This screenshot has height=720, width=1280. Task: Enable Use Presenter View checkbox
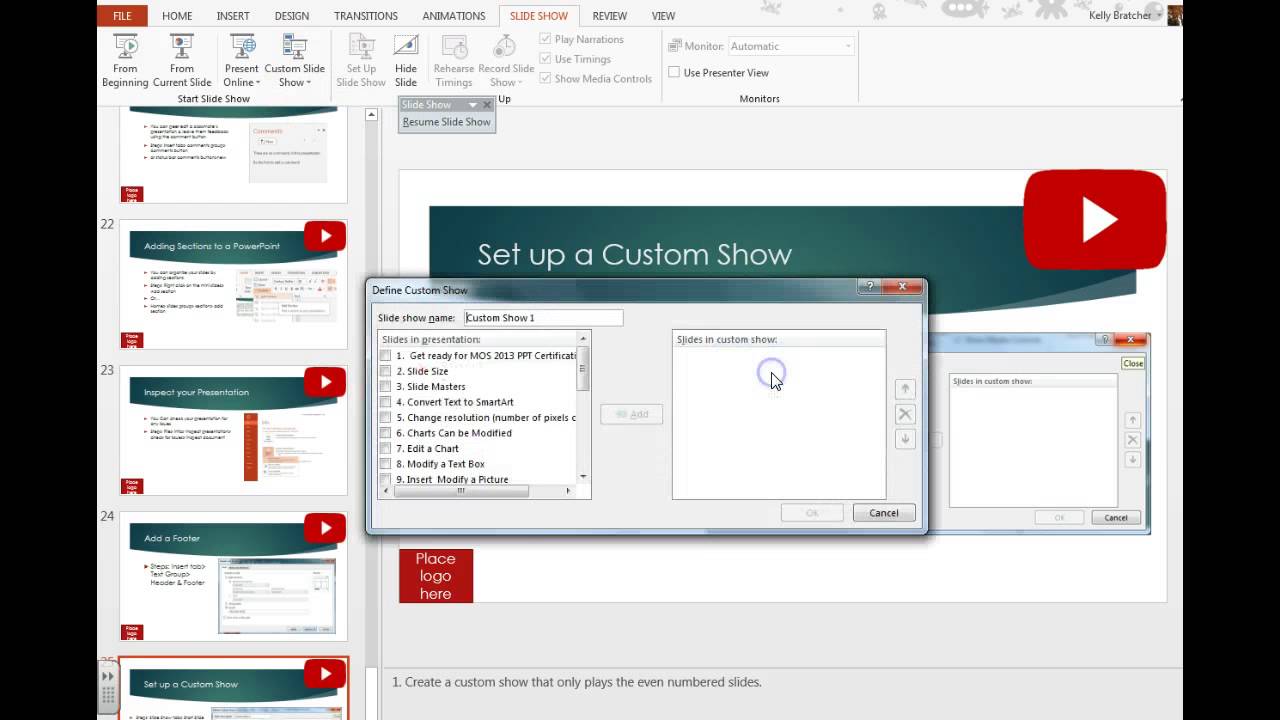(x=674, y=72)
